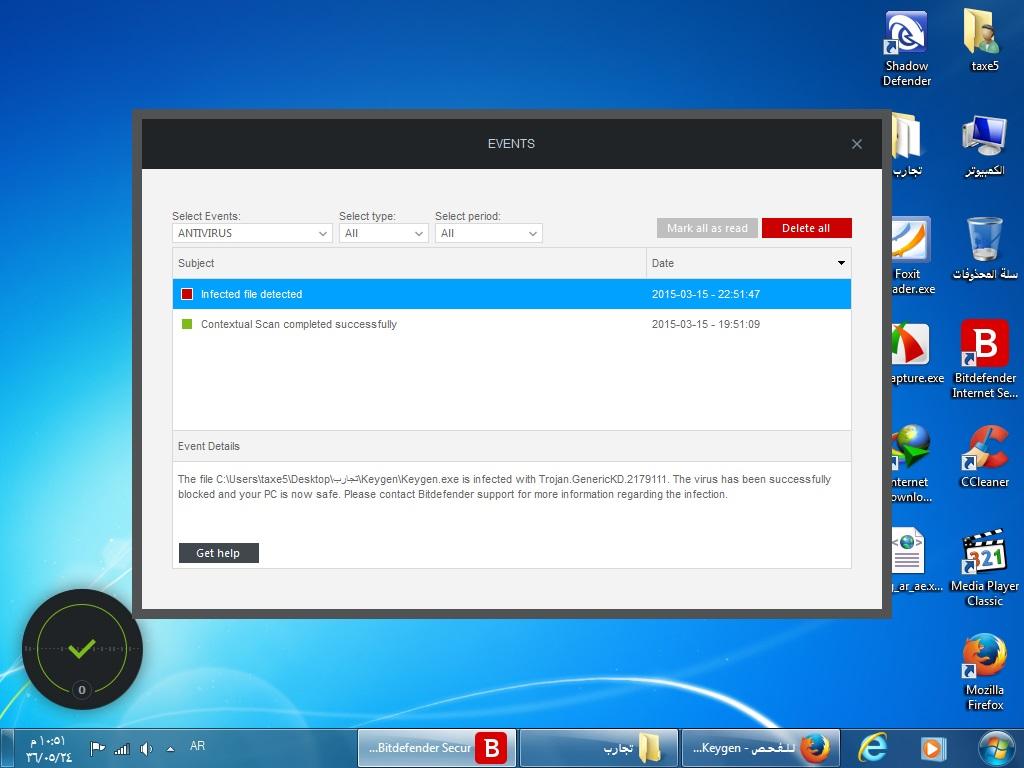
Task: Click the taskbar clock and date
Action: pyautogui.click(x=48, y=749)
